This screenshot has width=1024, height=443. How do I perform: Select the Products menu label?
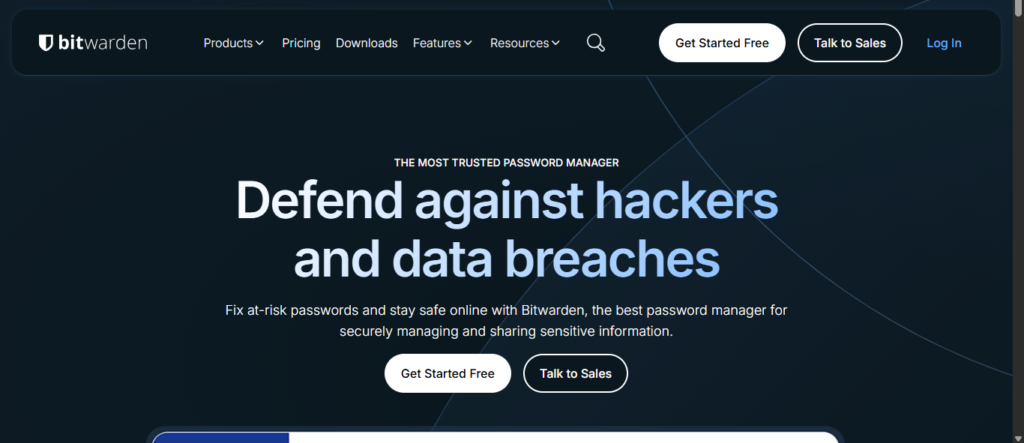pos(228,43)
